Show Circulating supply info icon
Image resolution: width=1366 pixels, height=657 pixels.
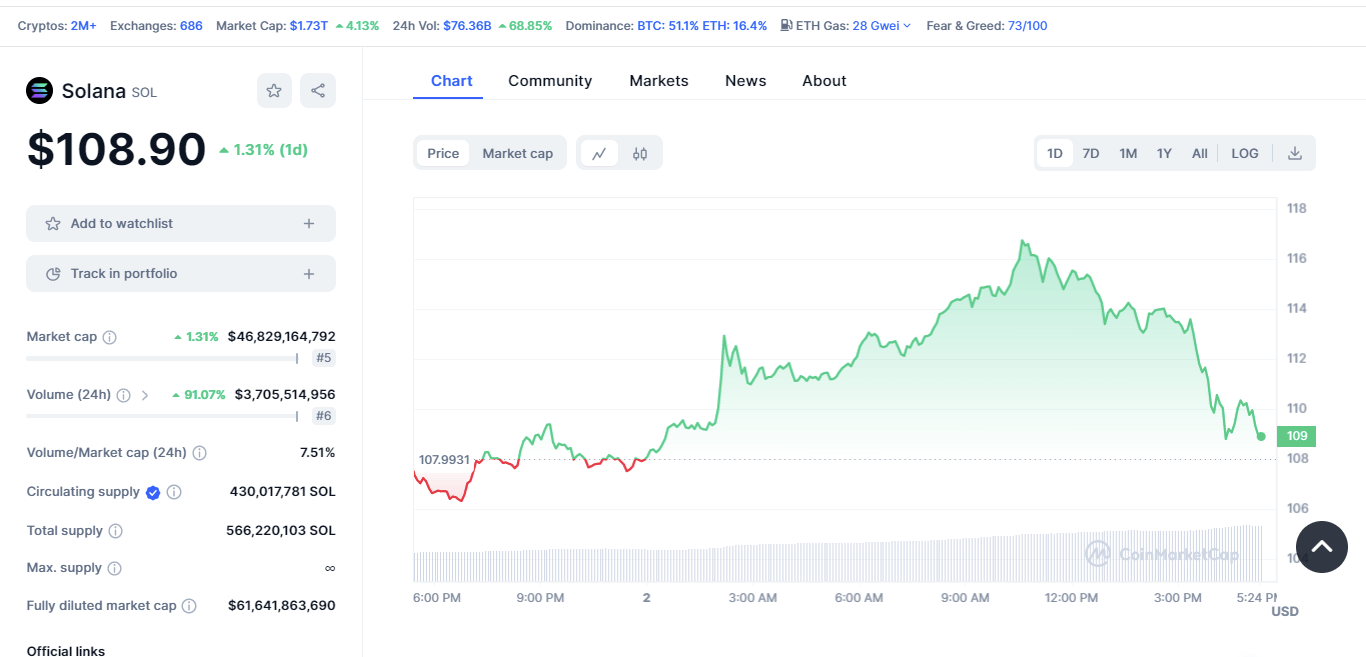click(x=174, y=492)
